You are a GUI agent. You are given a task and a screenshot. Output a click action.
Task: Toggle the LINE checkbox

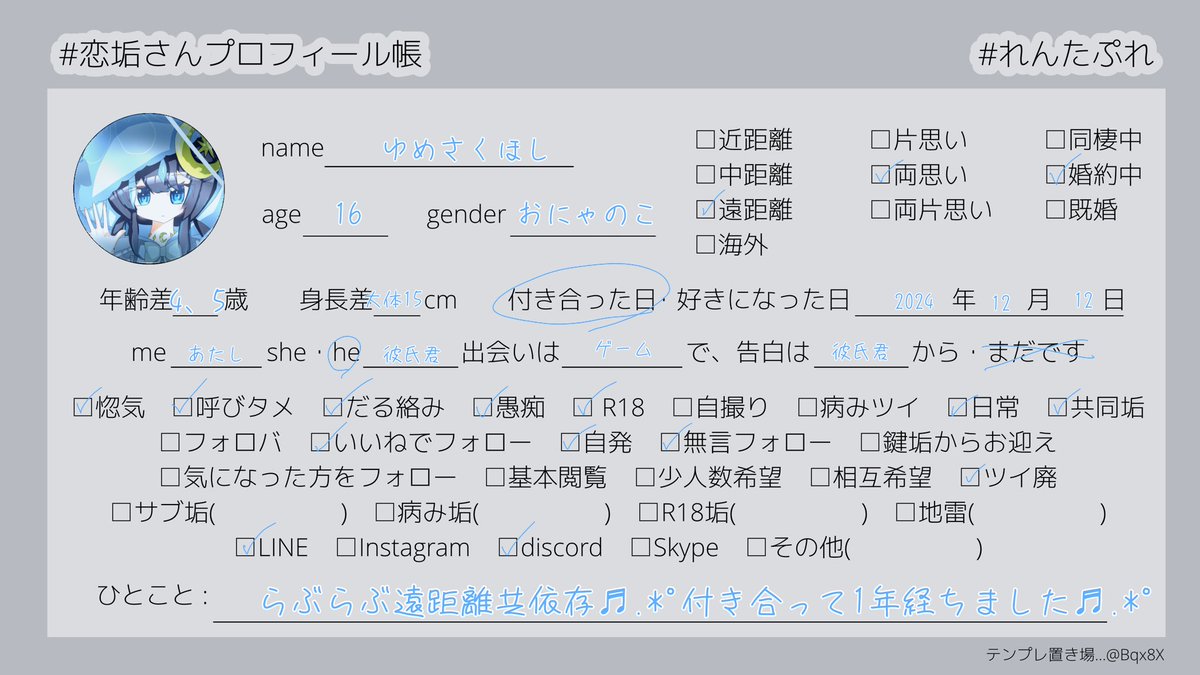pos(246,547)
